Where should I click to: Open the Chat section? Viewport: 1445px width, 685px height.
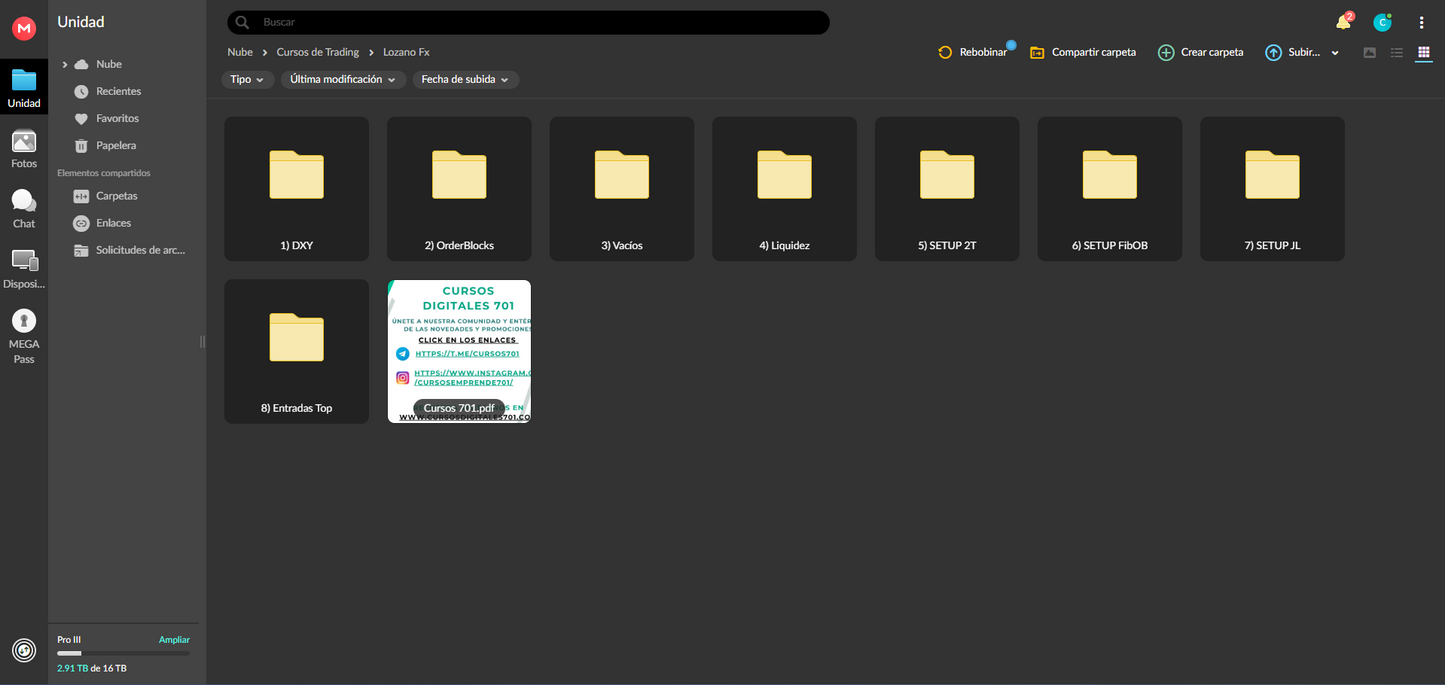click(x=24, y=209)
